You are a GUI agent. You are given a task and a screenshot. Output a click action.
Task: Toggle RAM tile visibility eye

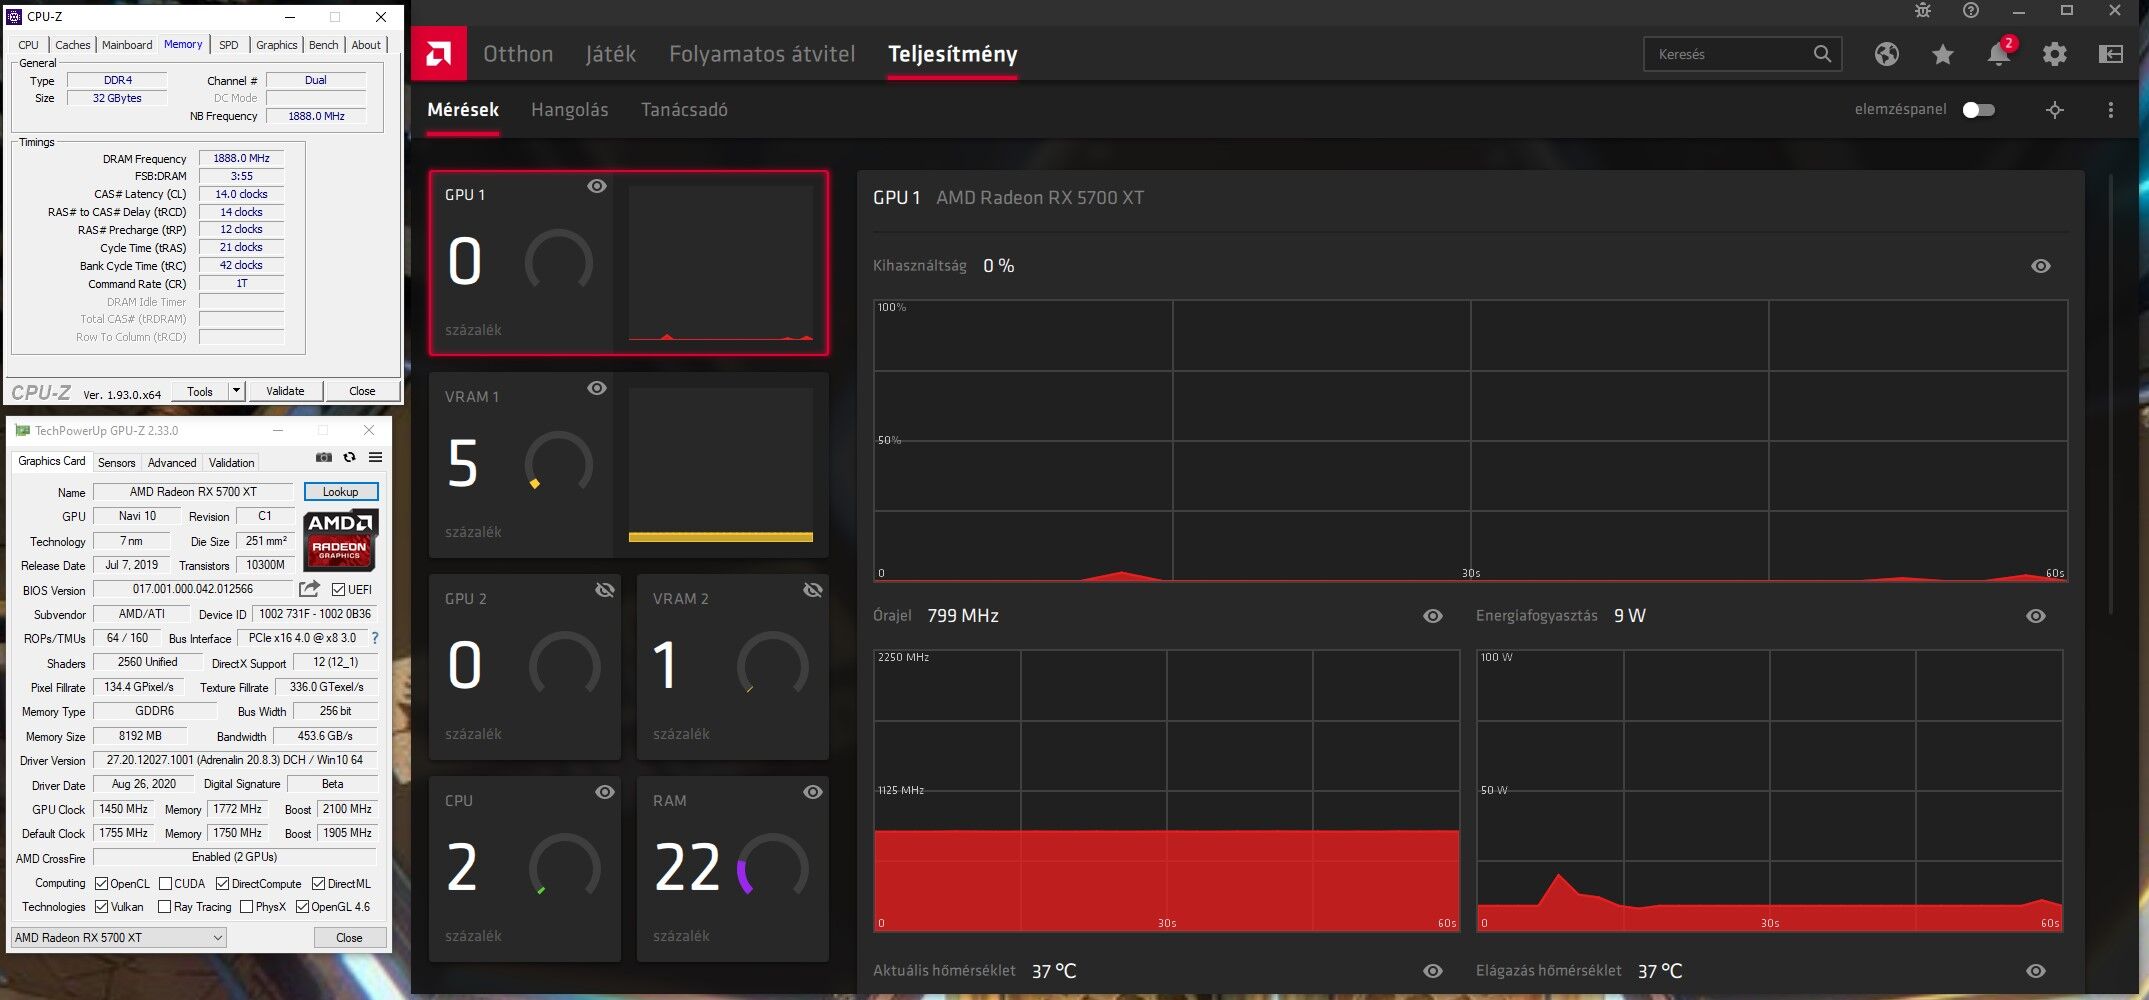(x=812, y=792)
